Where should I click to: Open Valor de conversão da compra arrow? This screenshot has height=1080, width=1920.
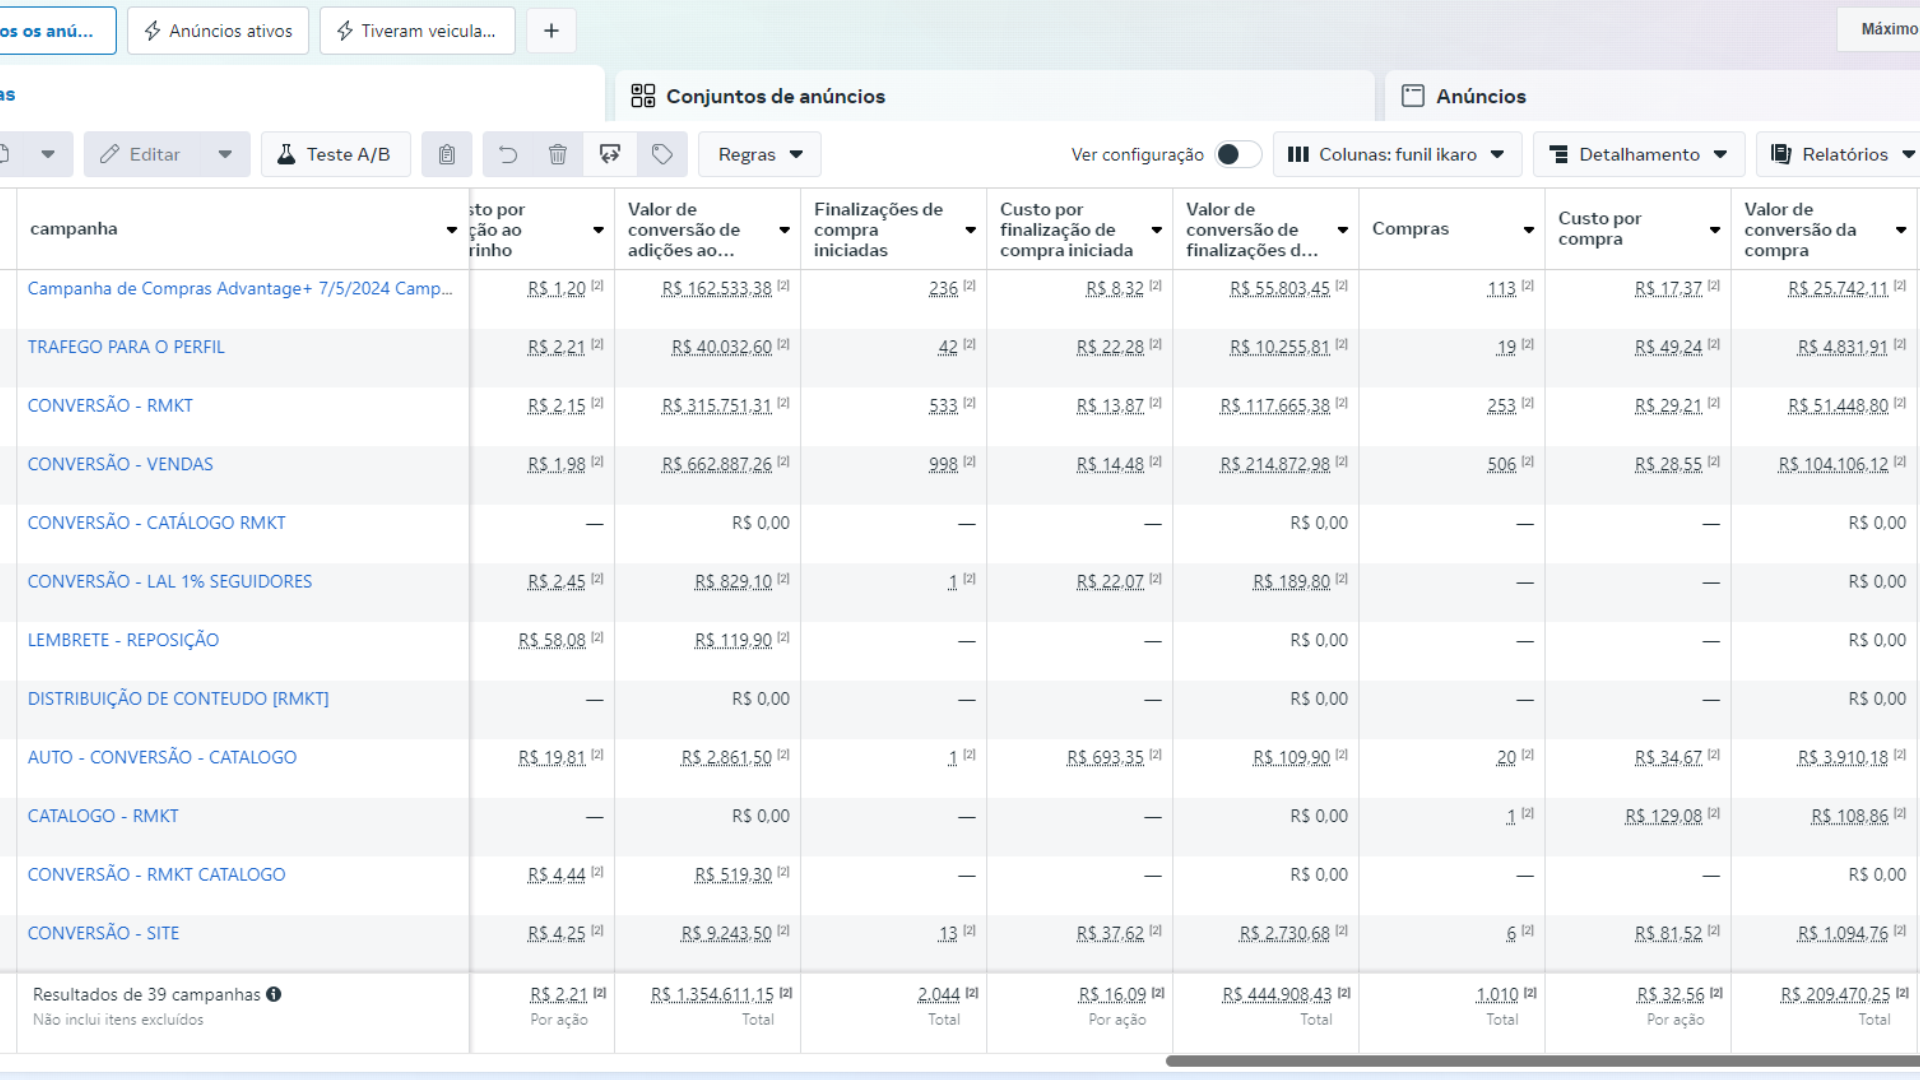[x=1901, y=230]
